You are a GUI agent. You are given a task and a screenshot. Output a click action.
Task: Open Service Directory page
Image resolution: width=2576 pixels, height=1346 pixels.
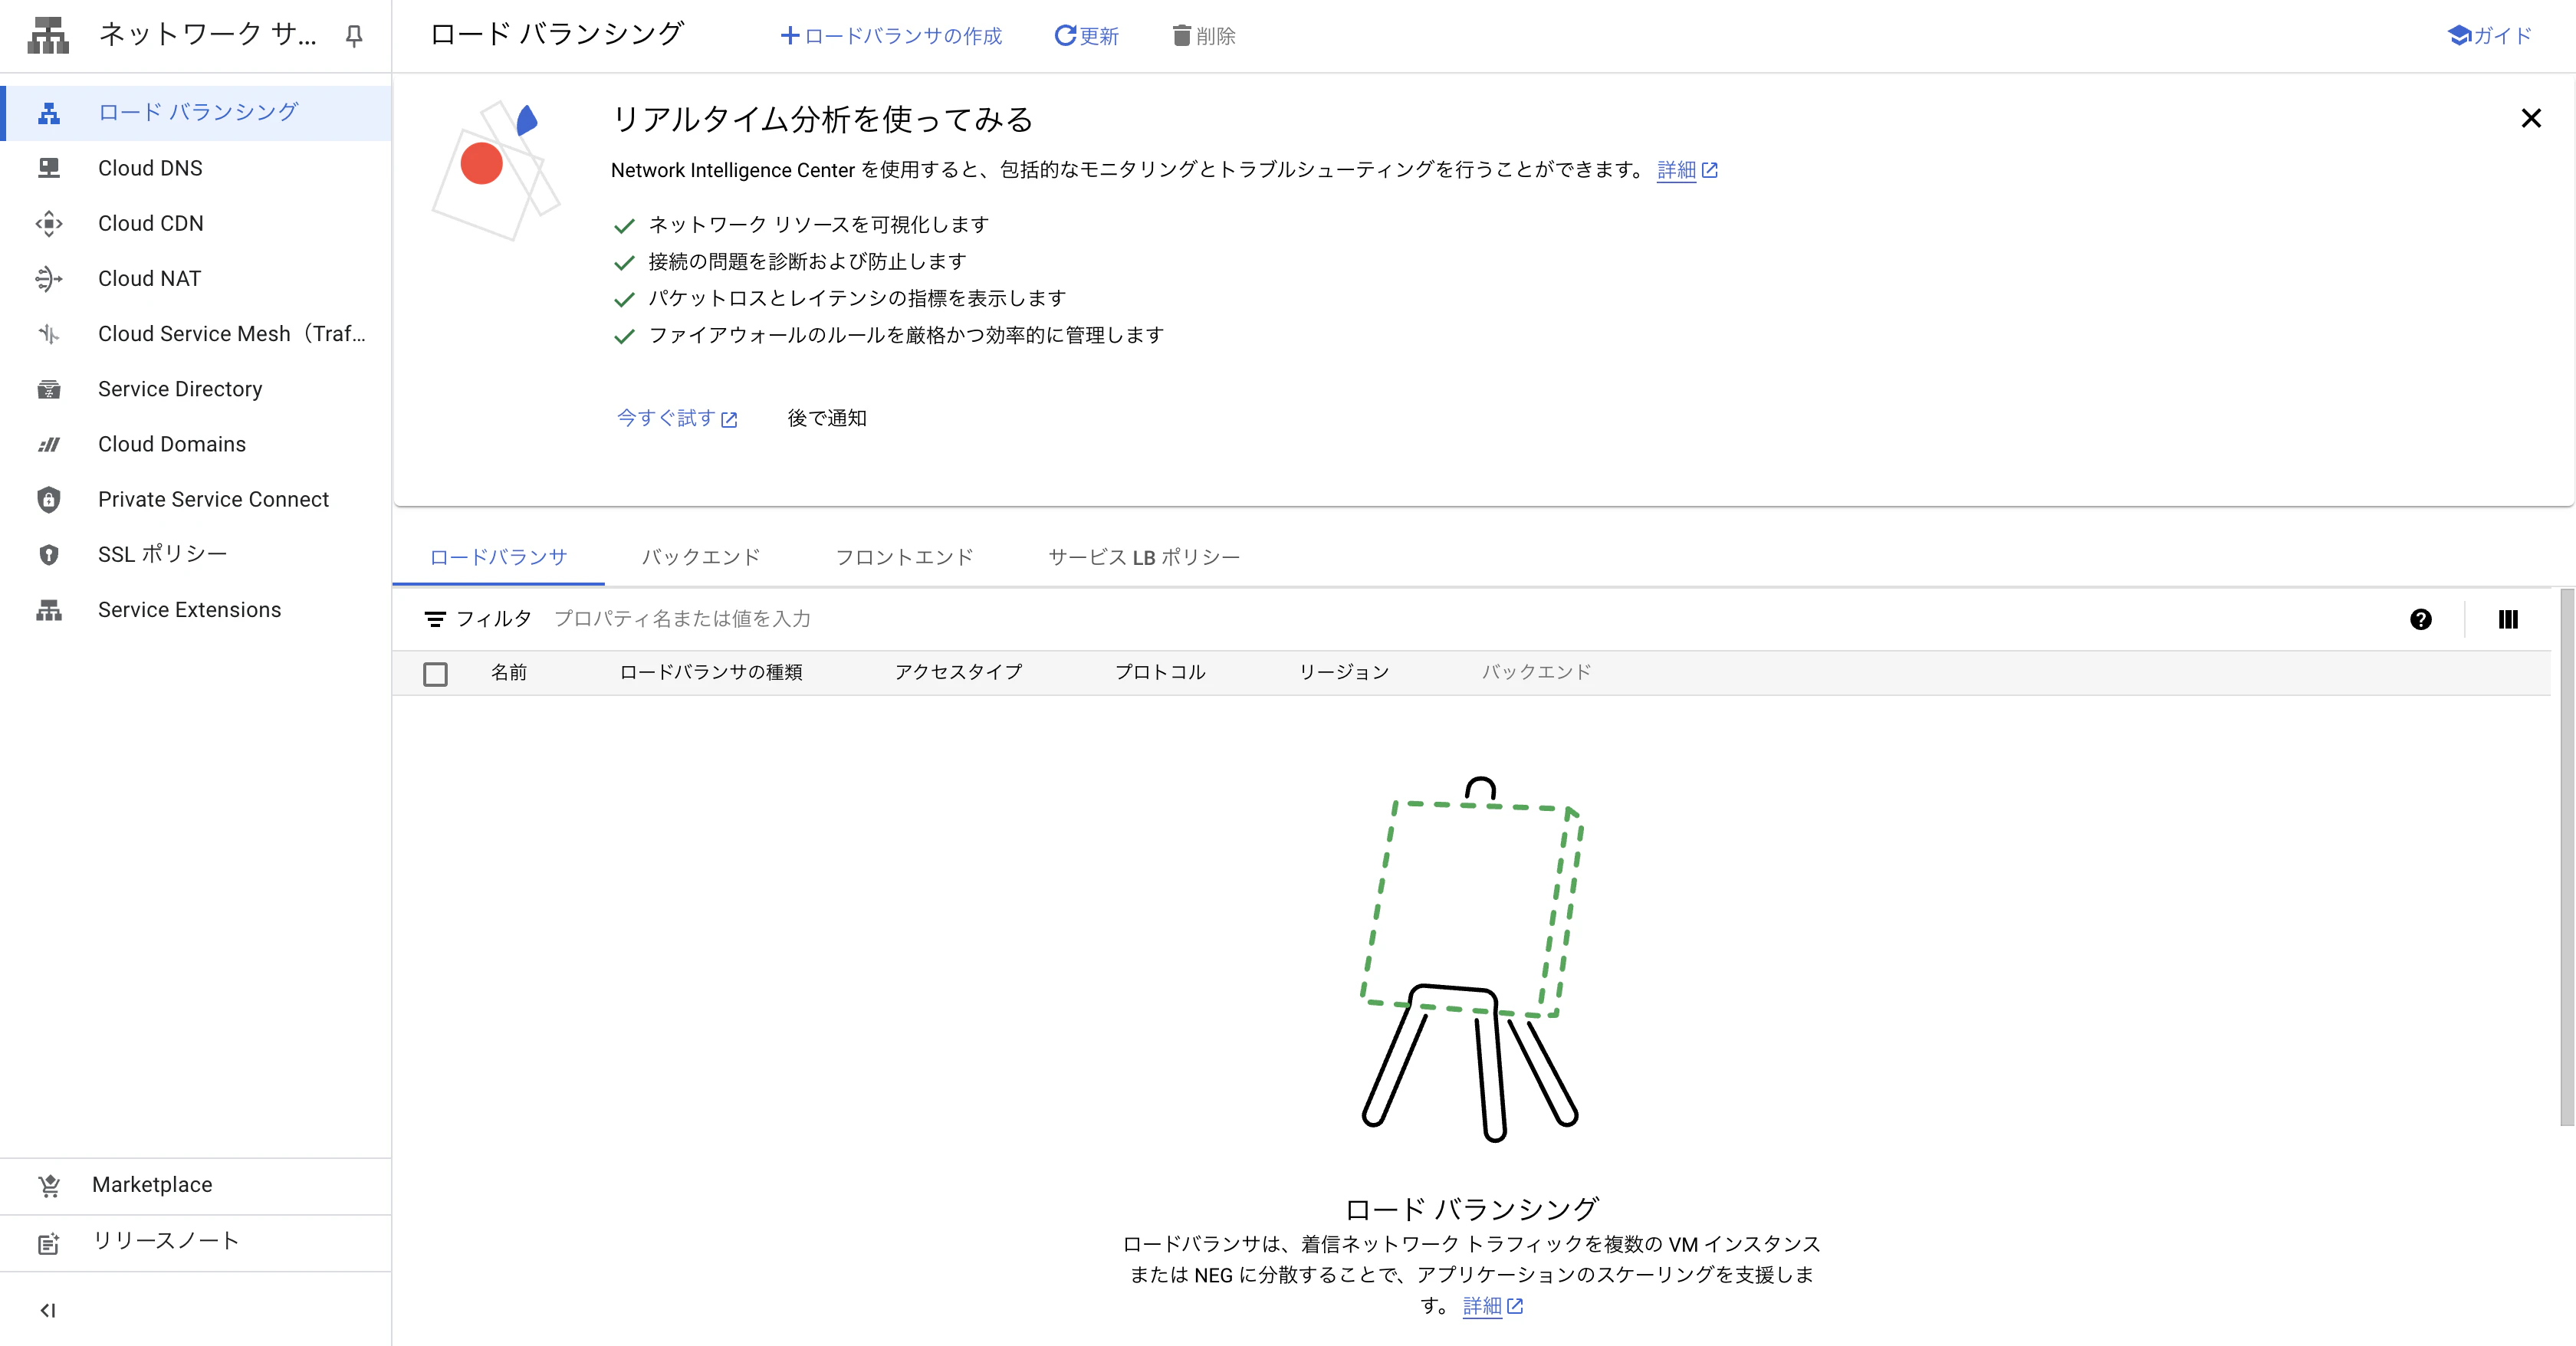coord(198,389)
